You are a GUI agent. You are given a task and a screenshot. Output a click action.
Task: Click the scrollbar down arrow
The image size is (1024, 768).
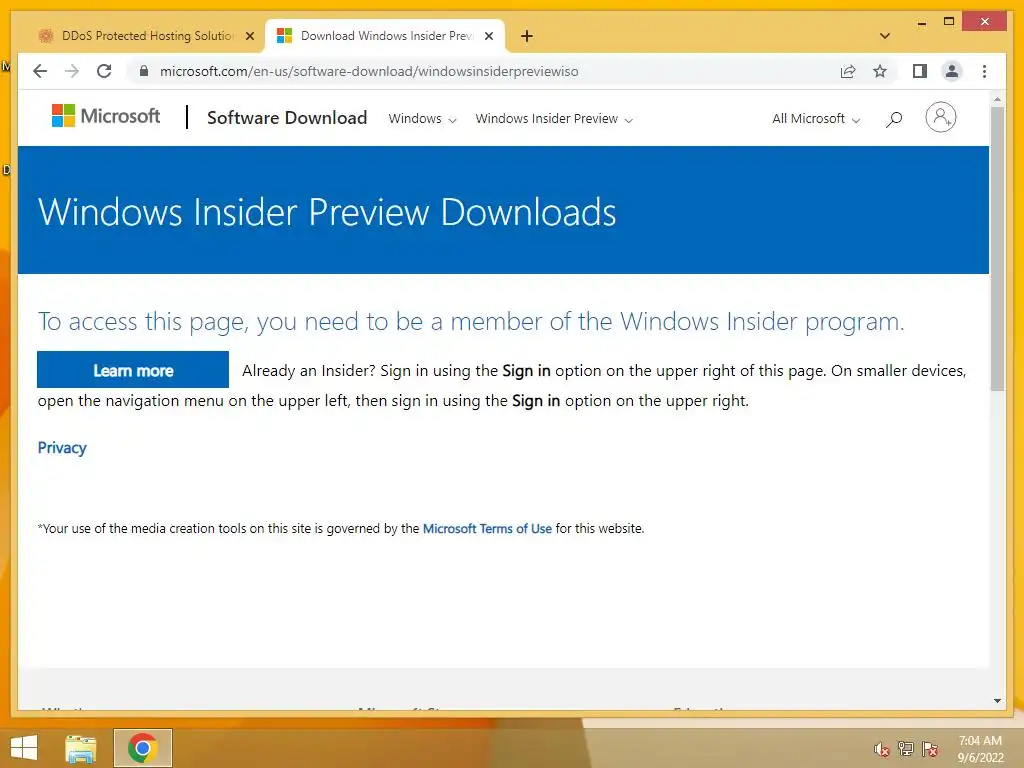[x=997, y=701]
